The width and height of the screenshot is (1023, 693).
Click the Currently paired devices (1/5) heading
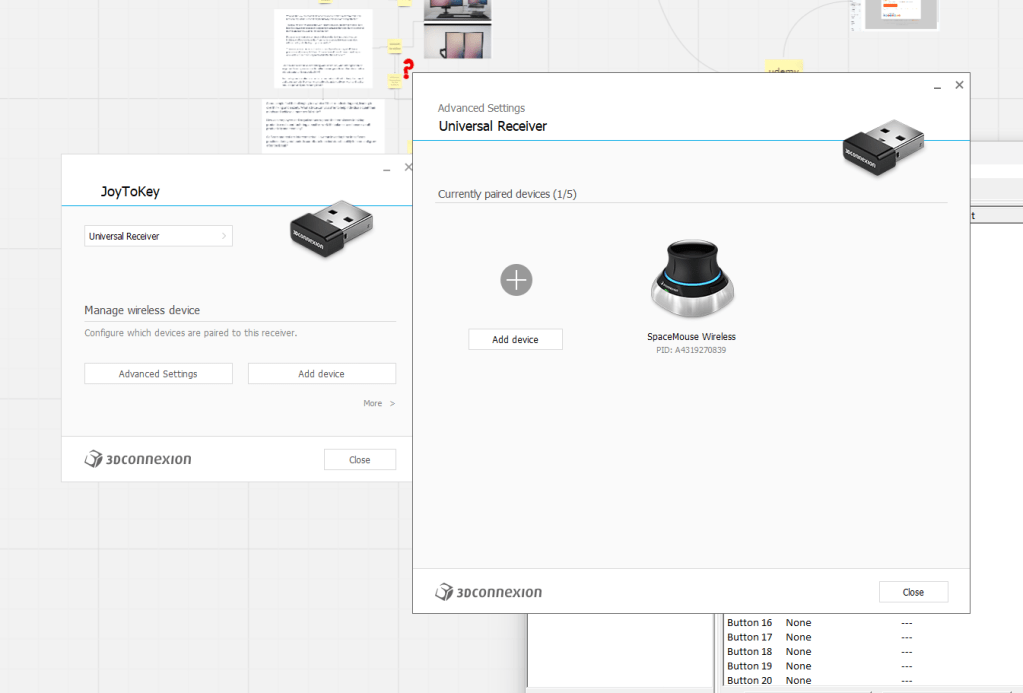pos(507,194)
